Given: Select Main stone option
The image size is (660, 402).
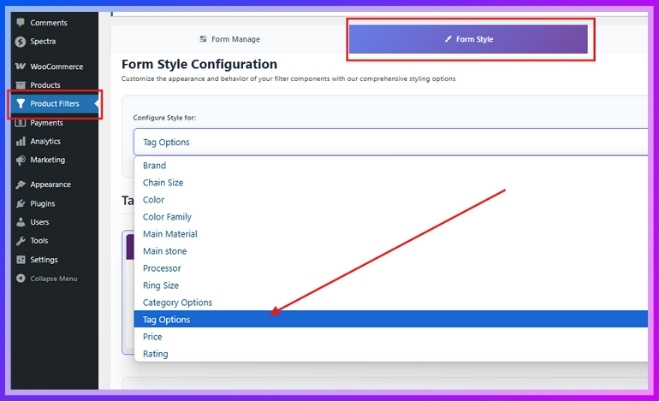Looking at the screenshot, I should 391,251.
